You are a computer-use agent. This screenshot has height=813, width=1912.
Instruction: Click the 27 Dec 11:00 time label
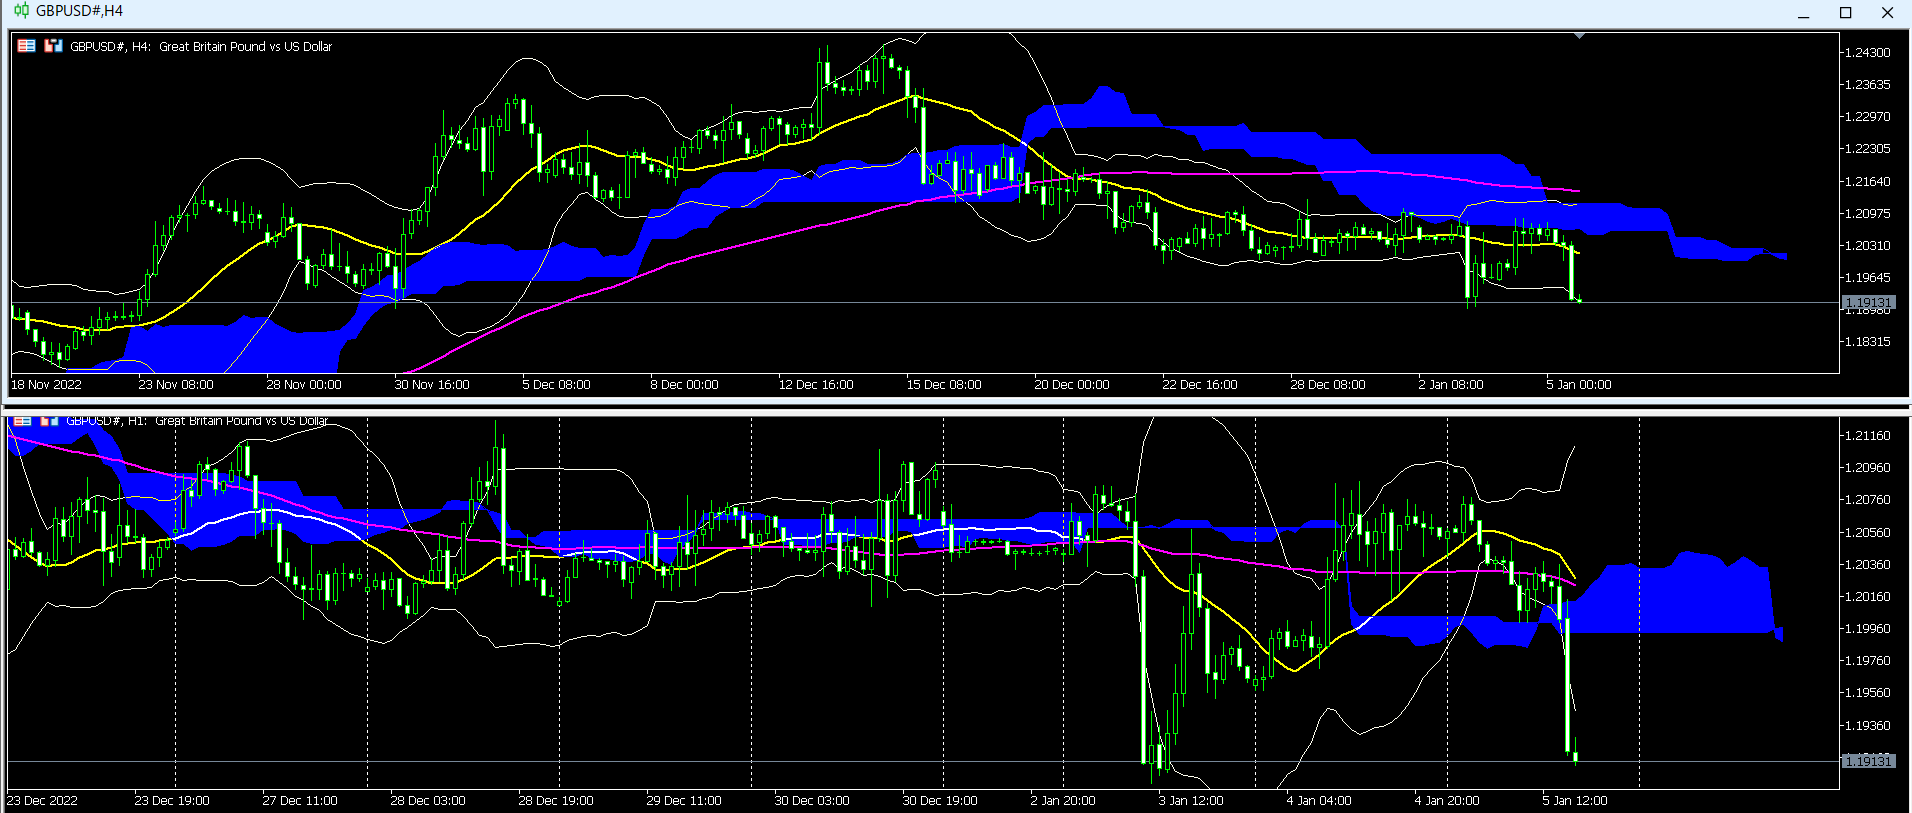coord(300,801)
